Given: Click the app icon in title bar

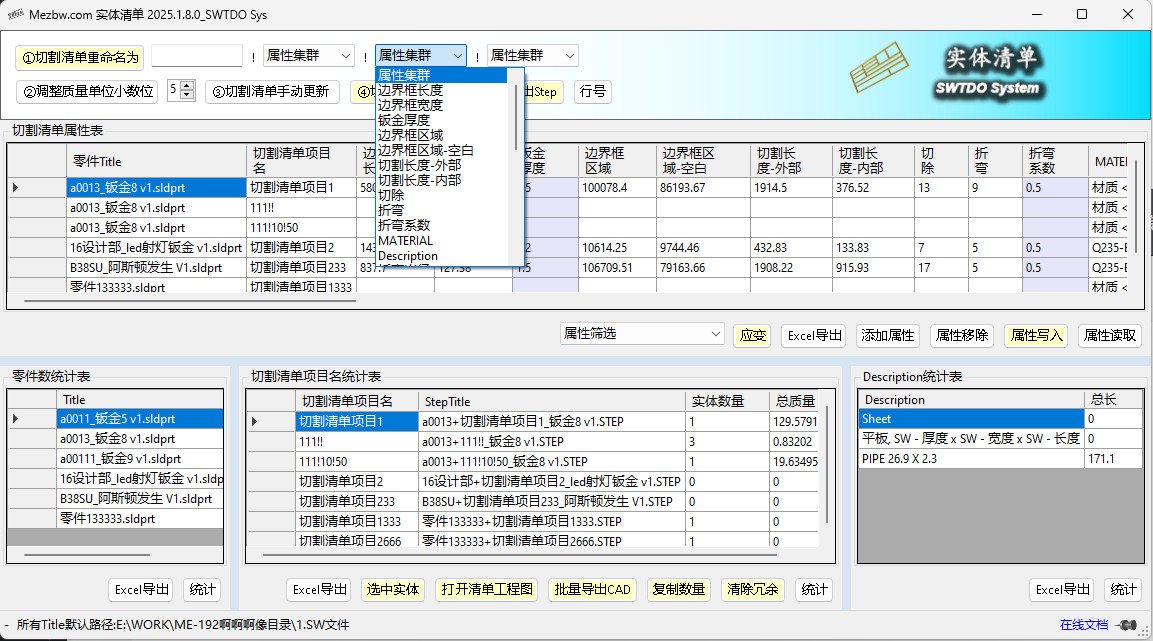Looking at the screenshot, I should (16, 14).
